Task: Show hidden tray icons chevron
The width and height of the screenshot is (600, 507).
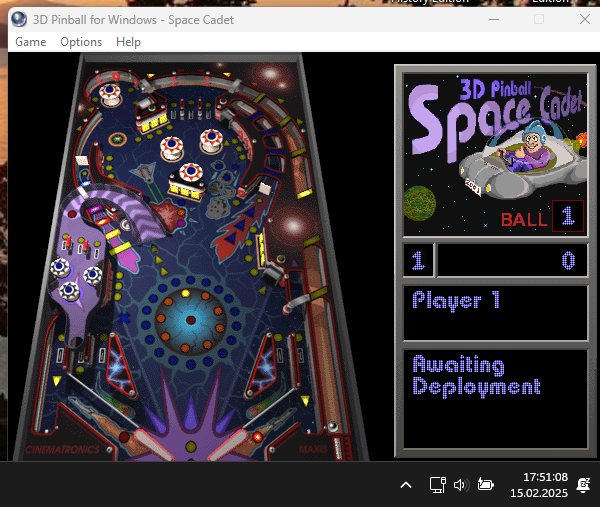Action: tap(406, 485)
